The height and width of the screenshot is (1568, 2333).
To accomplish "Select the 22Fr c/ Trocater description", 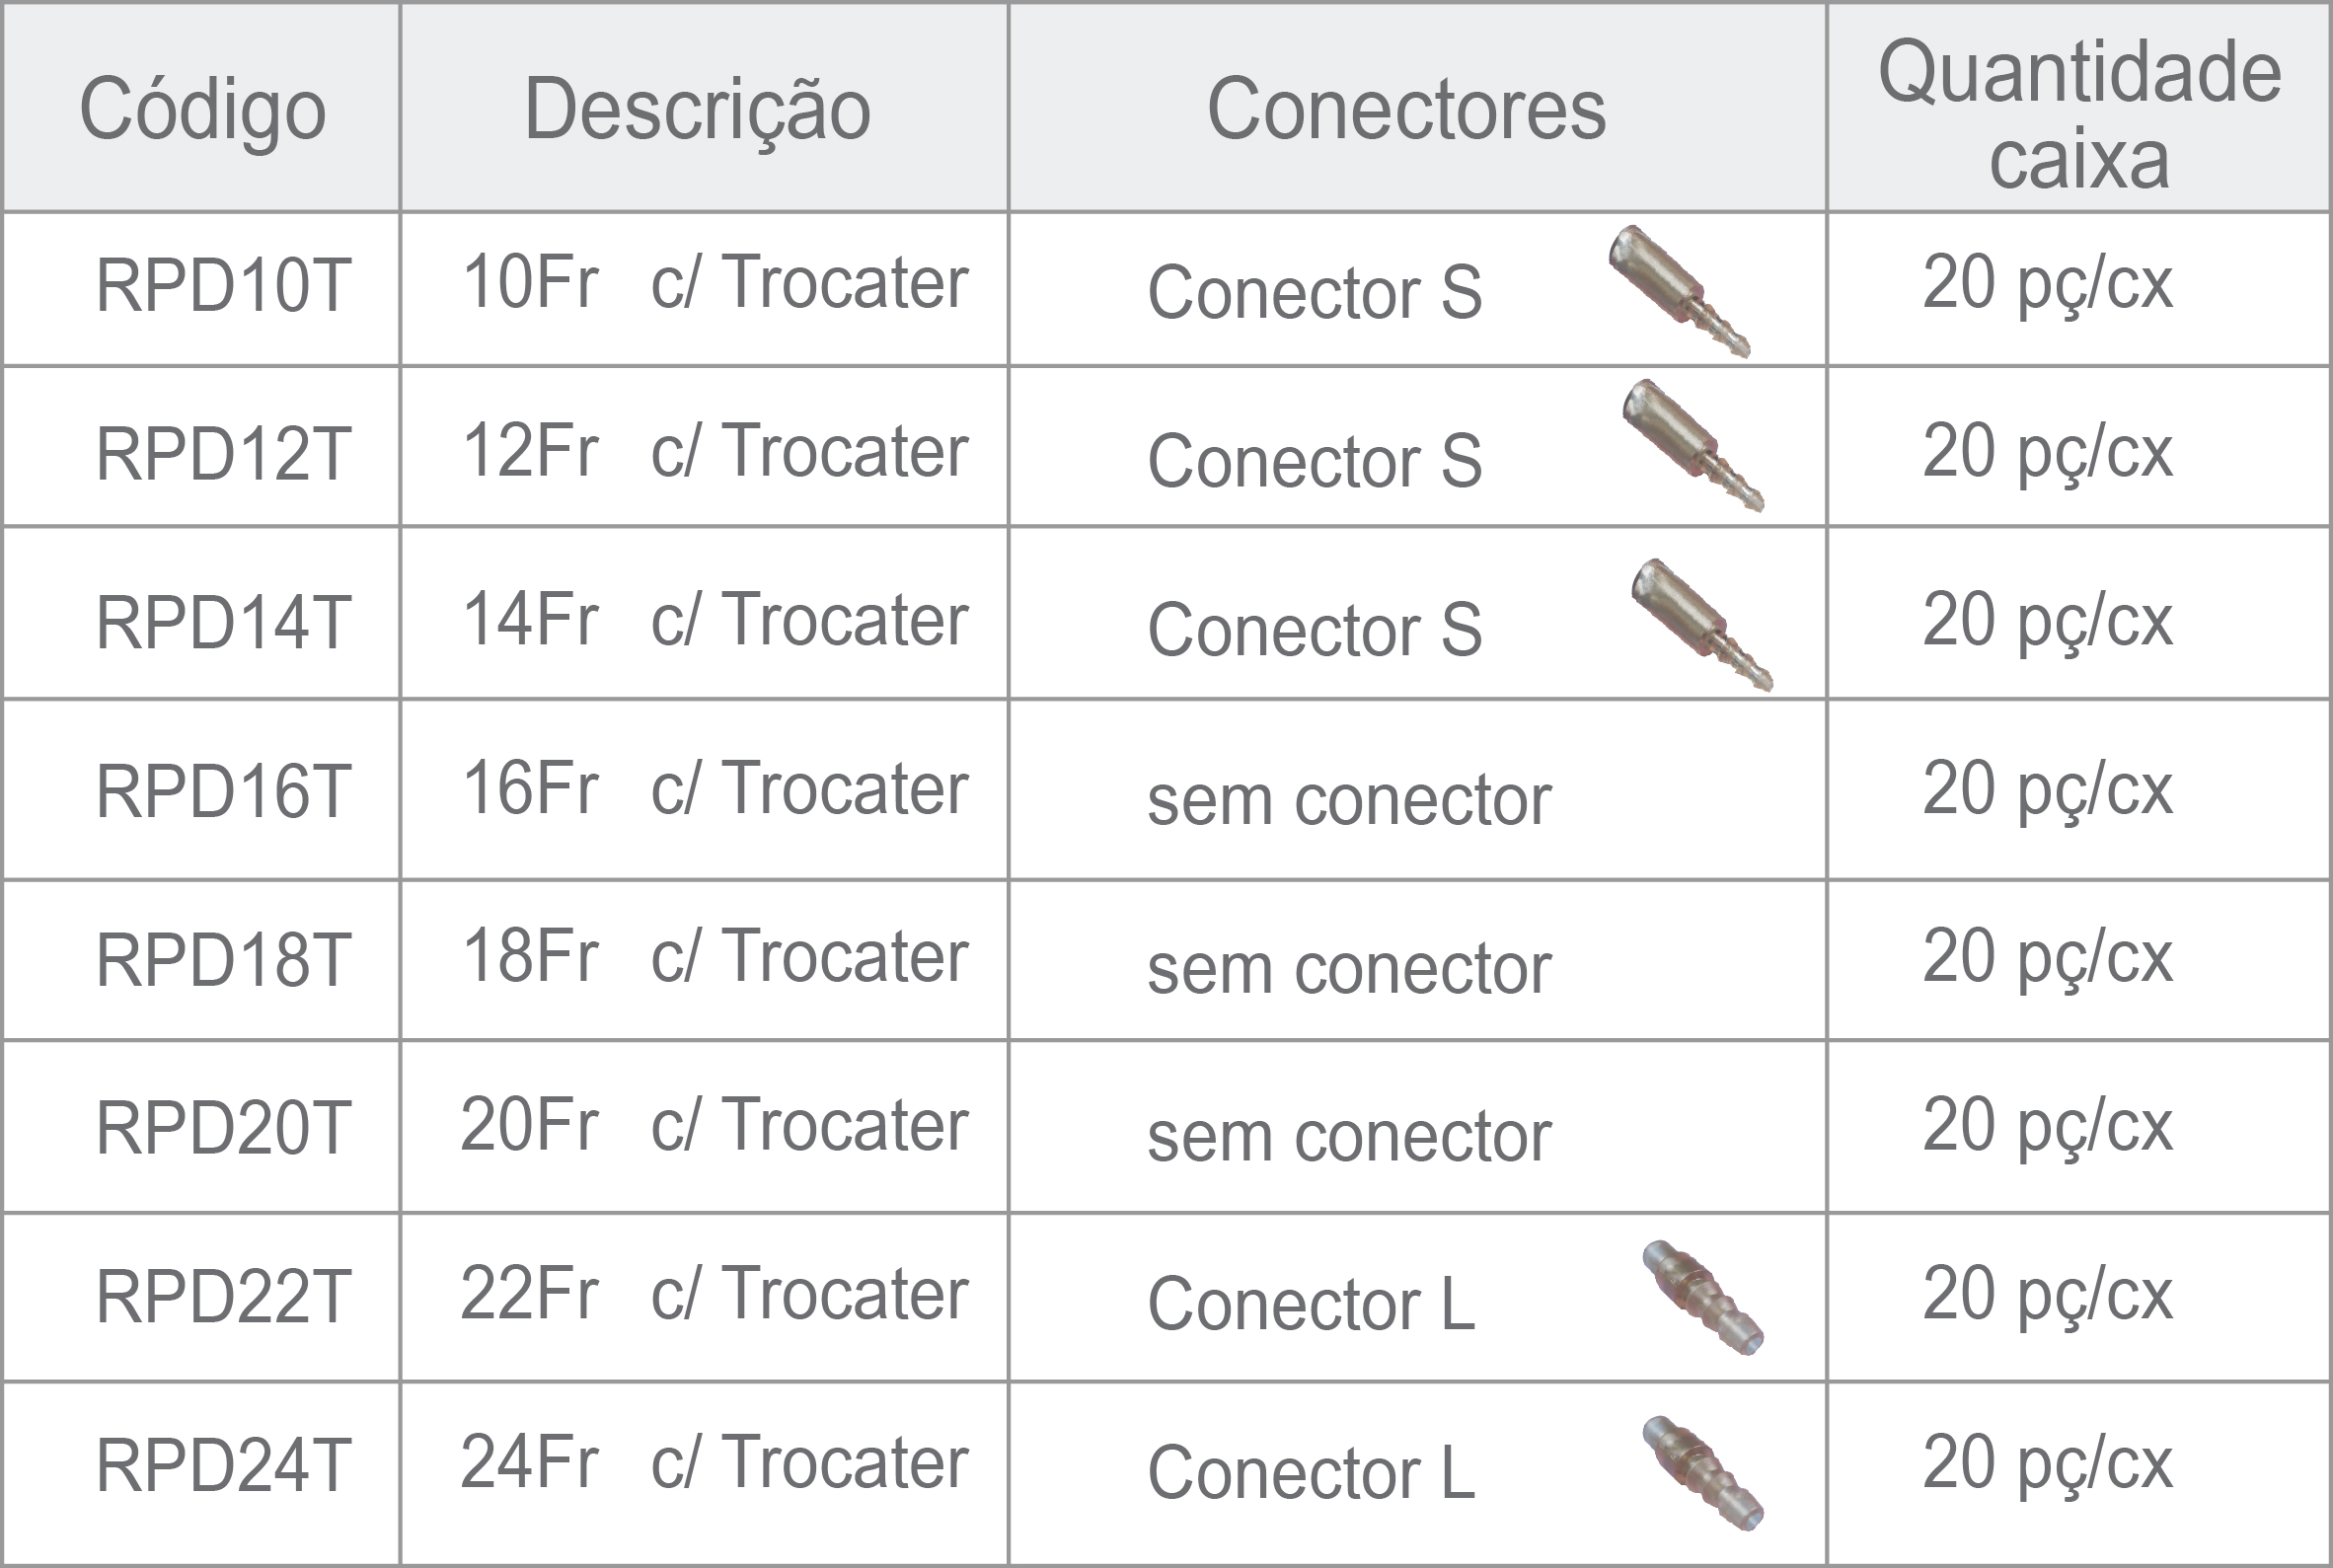I will tap(715, 1294).
